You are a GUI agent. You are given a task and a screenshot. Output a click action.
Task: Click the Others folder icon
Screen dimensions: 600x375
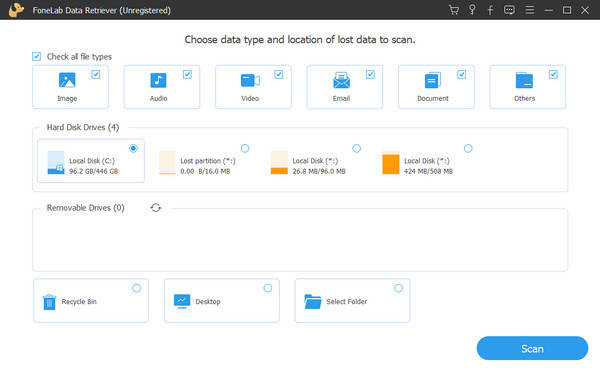pyautogui.click(x=524, y=80)
